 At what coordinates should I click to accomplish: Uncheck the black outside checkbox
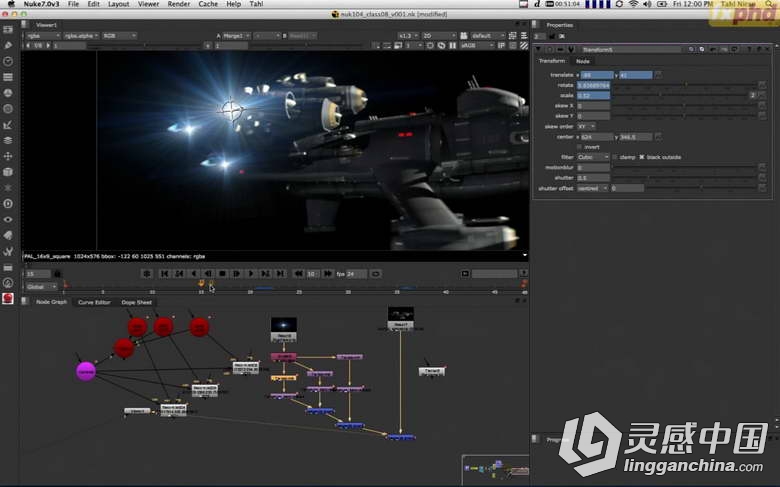tap(642, 157)
